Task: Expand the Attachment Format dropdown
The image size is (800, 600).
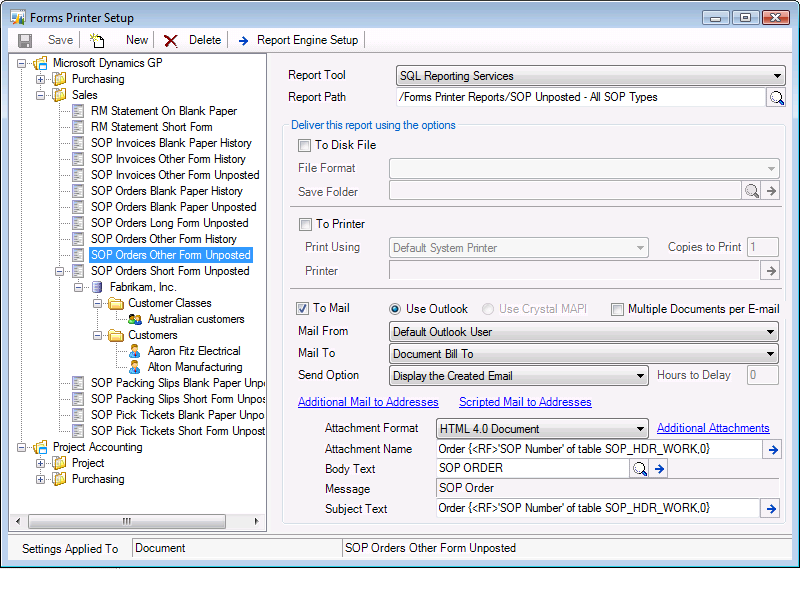Action: pos(640,429)
